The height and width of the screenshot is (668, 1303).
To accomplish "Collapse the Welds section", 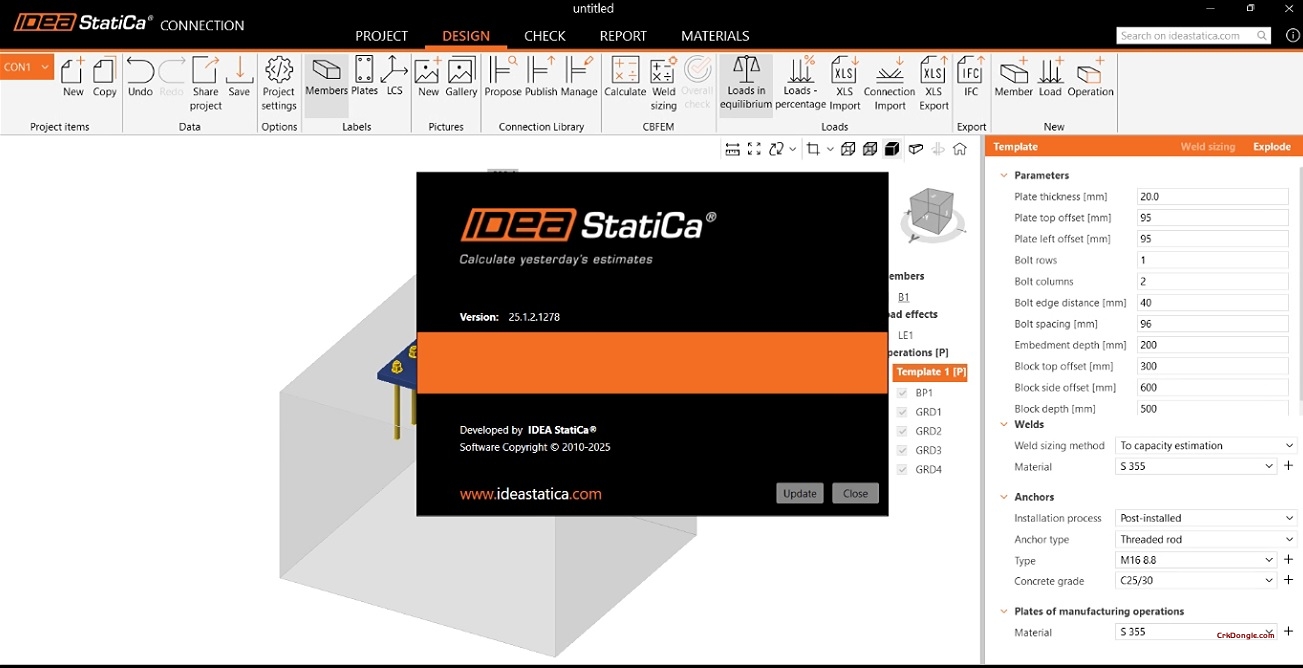I will click(1004, 425).
